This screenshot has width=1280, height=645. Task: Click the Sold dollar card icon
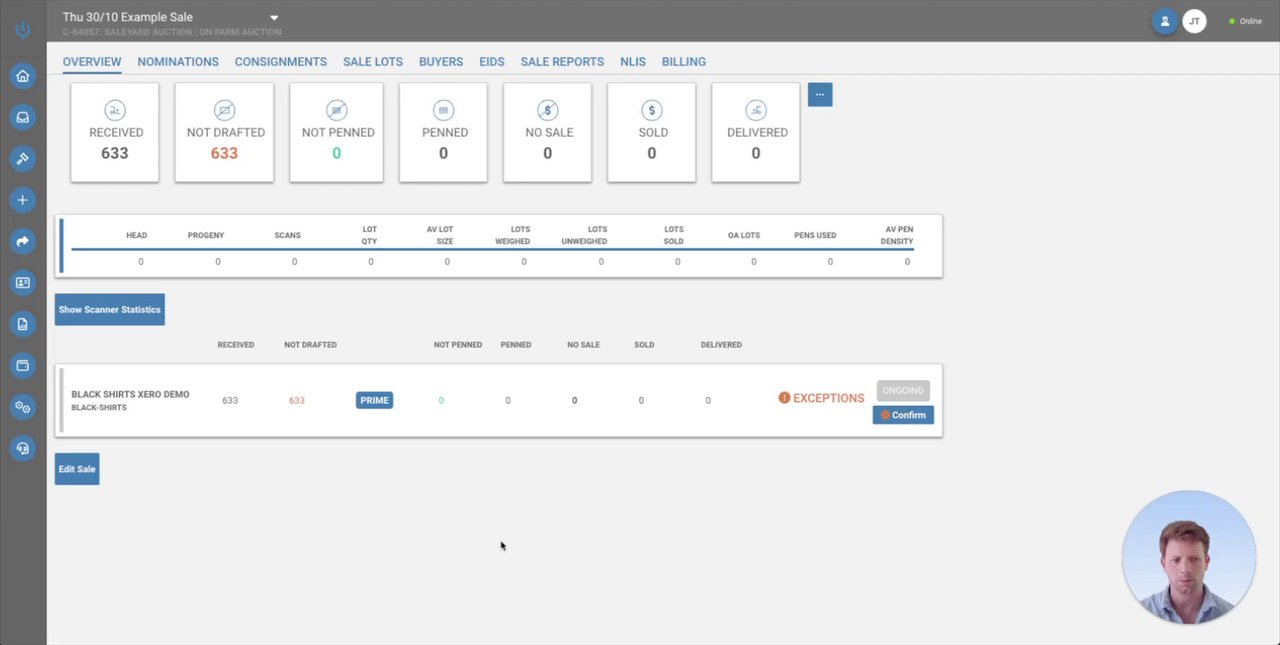(x=652, y=110)
